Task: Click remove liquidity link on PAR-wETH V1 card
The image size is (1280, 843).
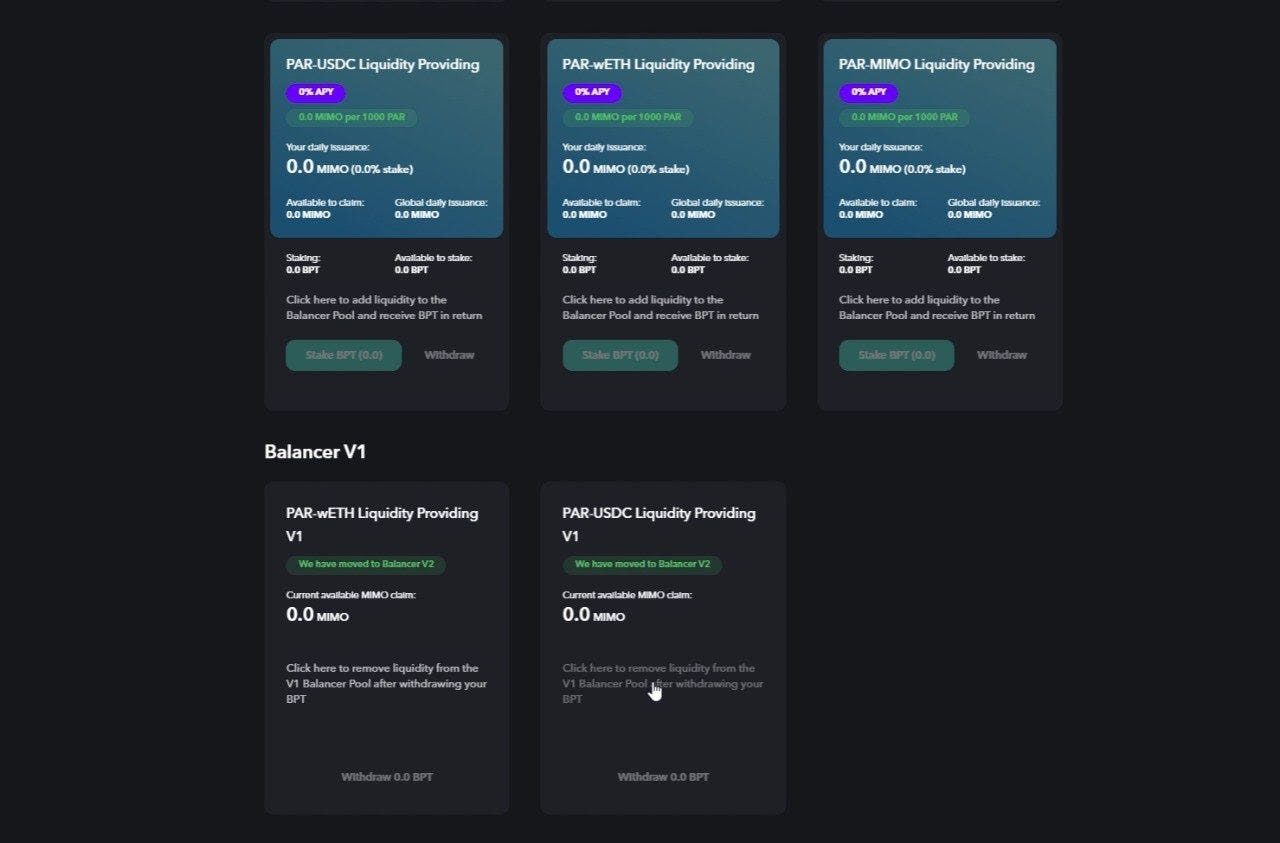Action: (386, 683)
